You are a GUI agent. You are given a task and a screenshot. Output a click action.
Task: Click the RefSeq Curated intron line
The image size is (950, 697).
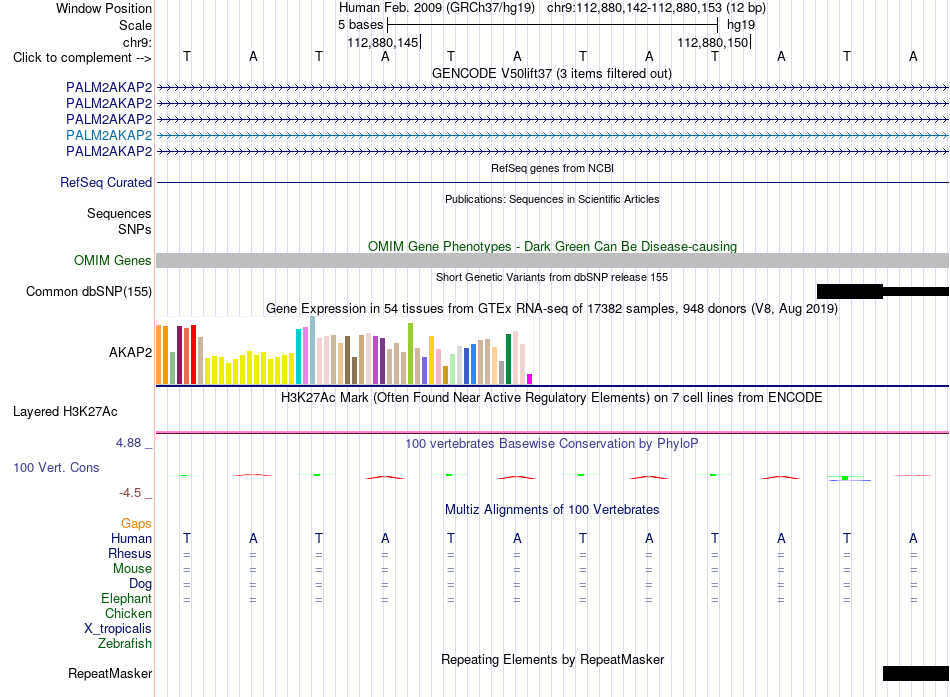[x=553, y=182]
